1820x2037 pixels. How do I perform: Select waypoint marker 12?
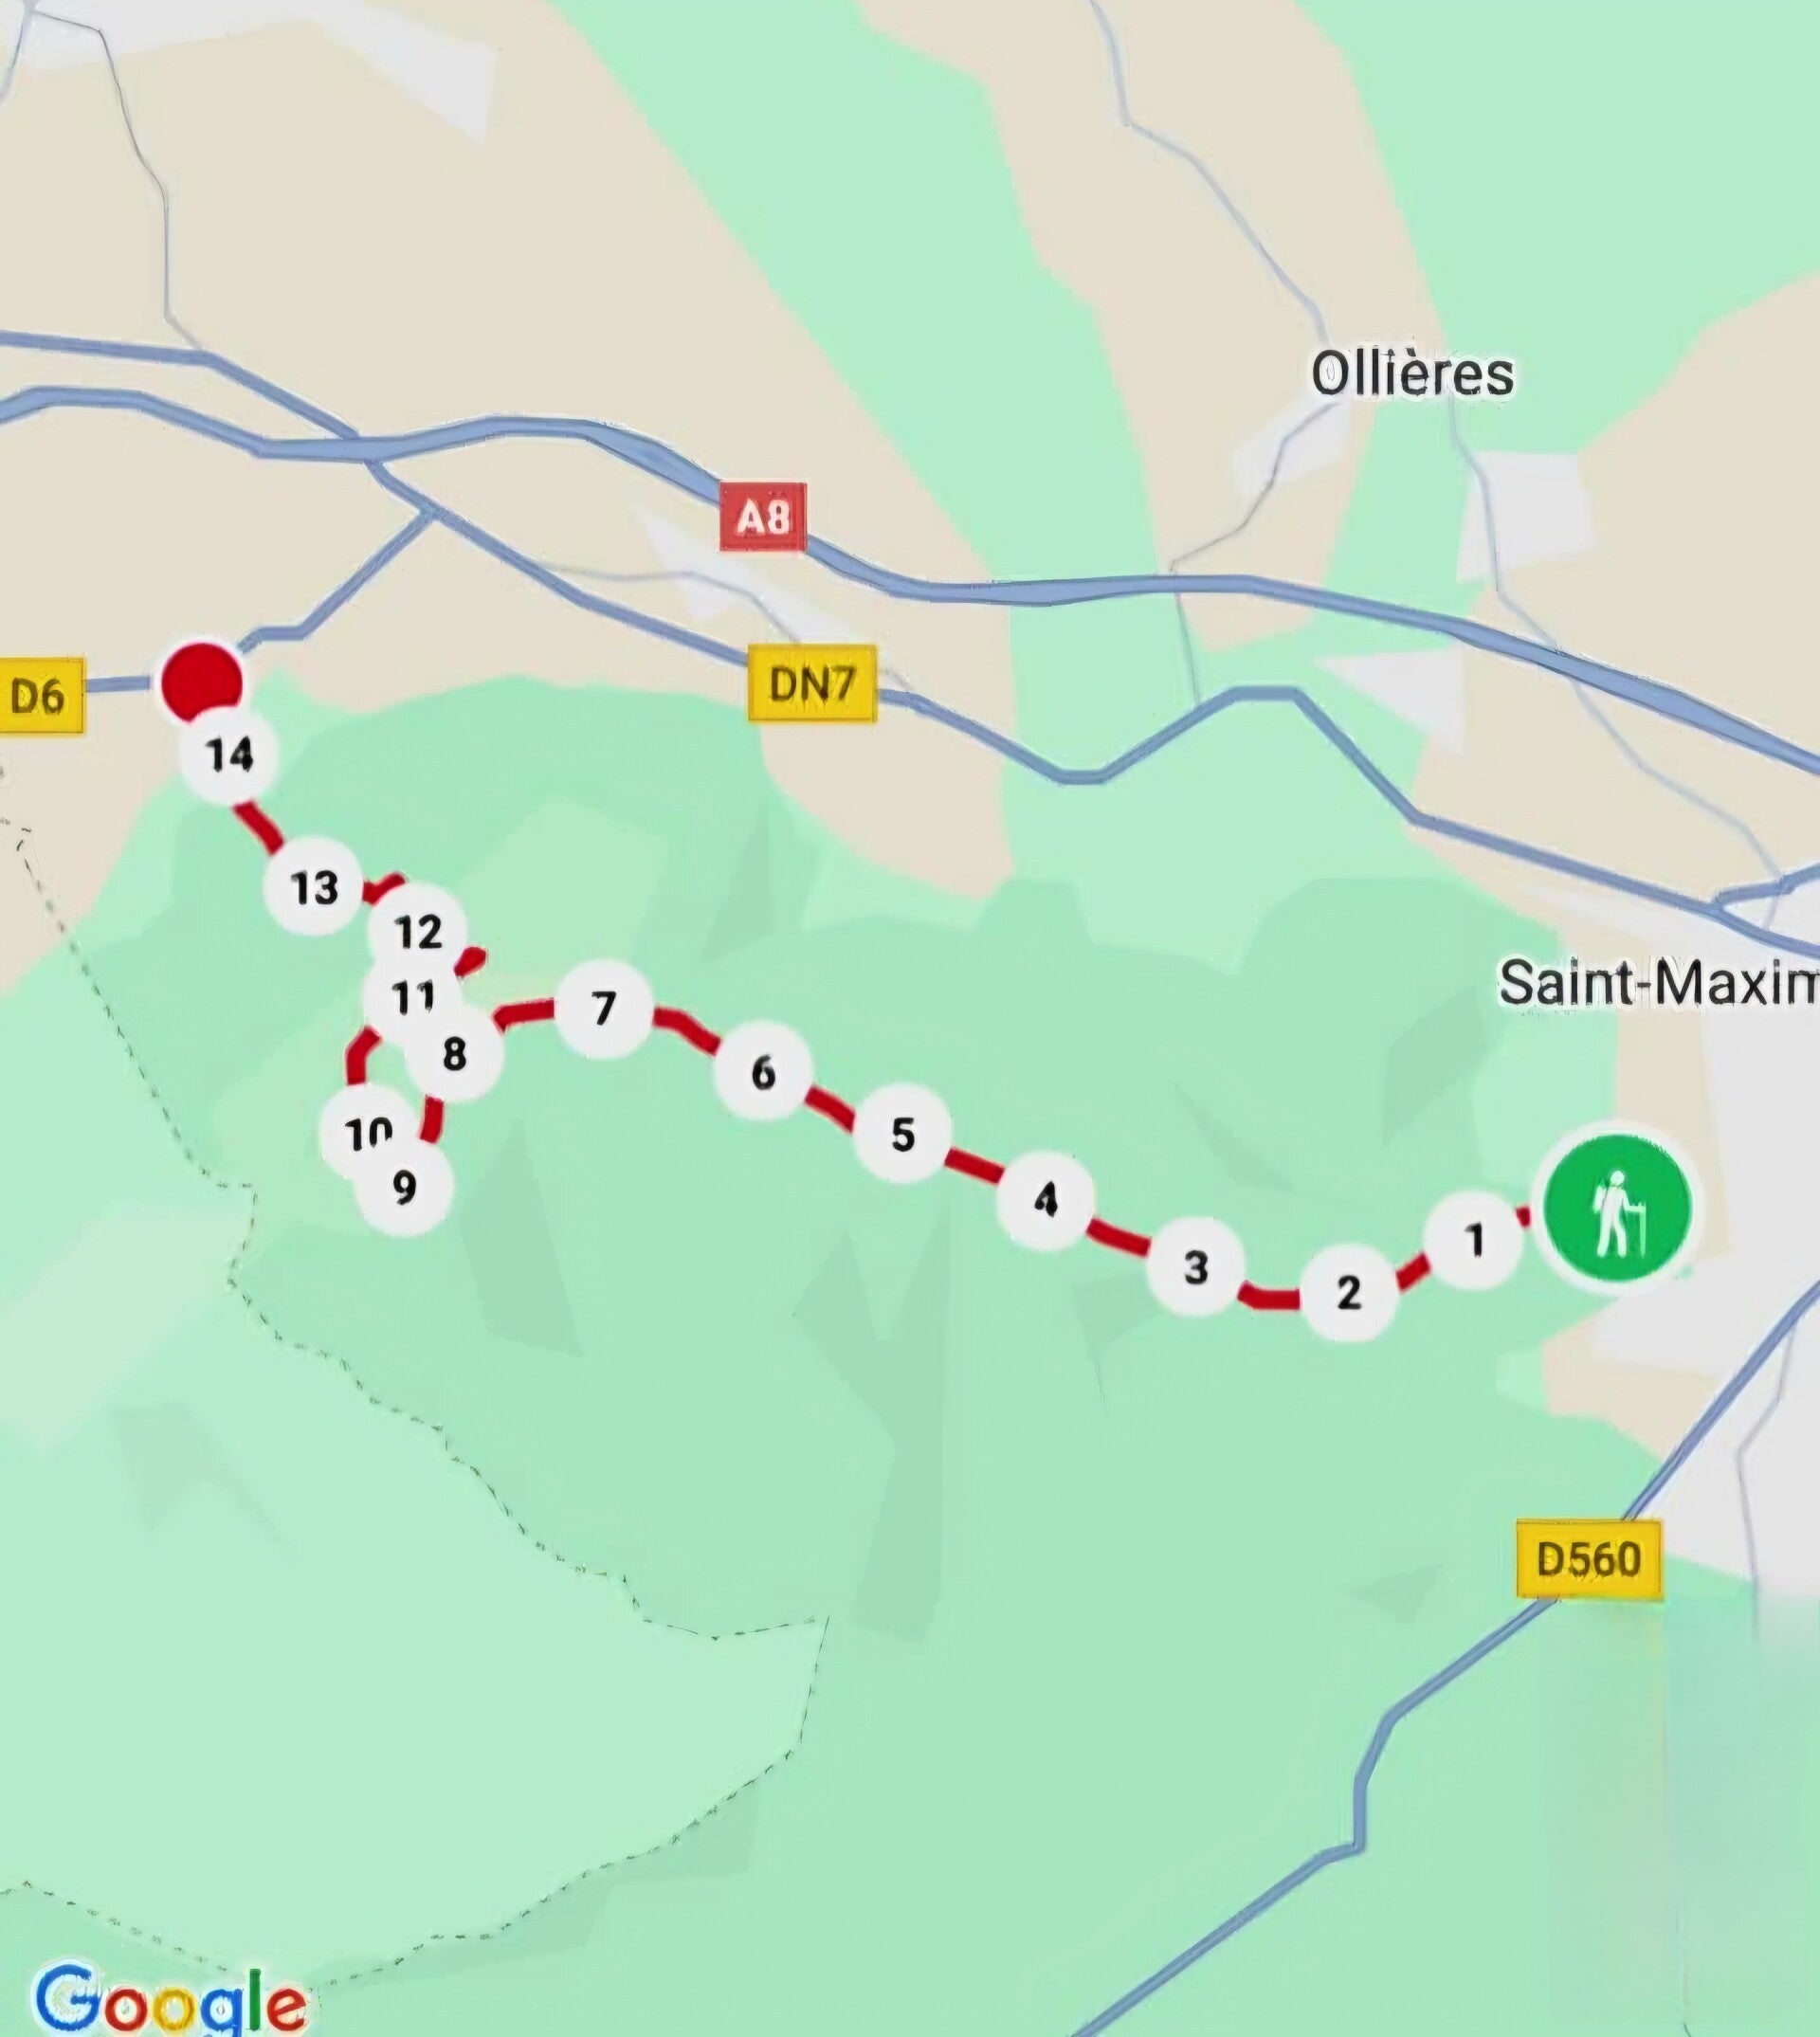[418, 932]
